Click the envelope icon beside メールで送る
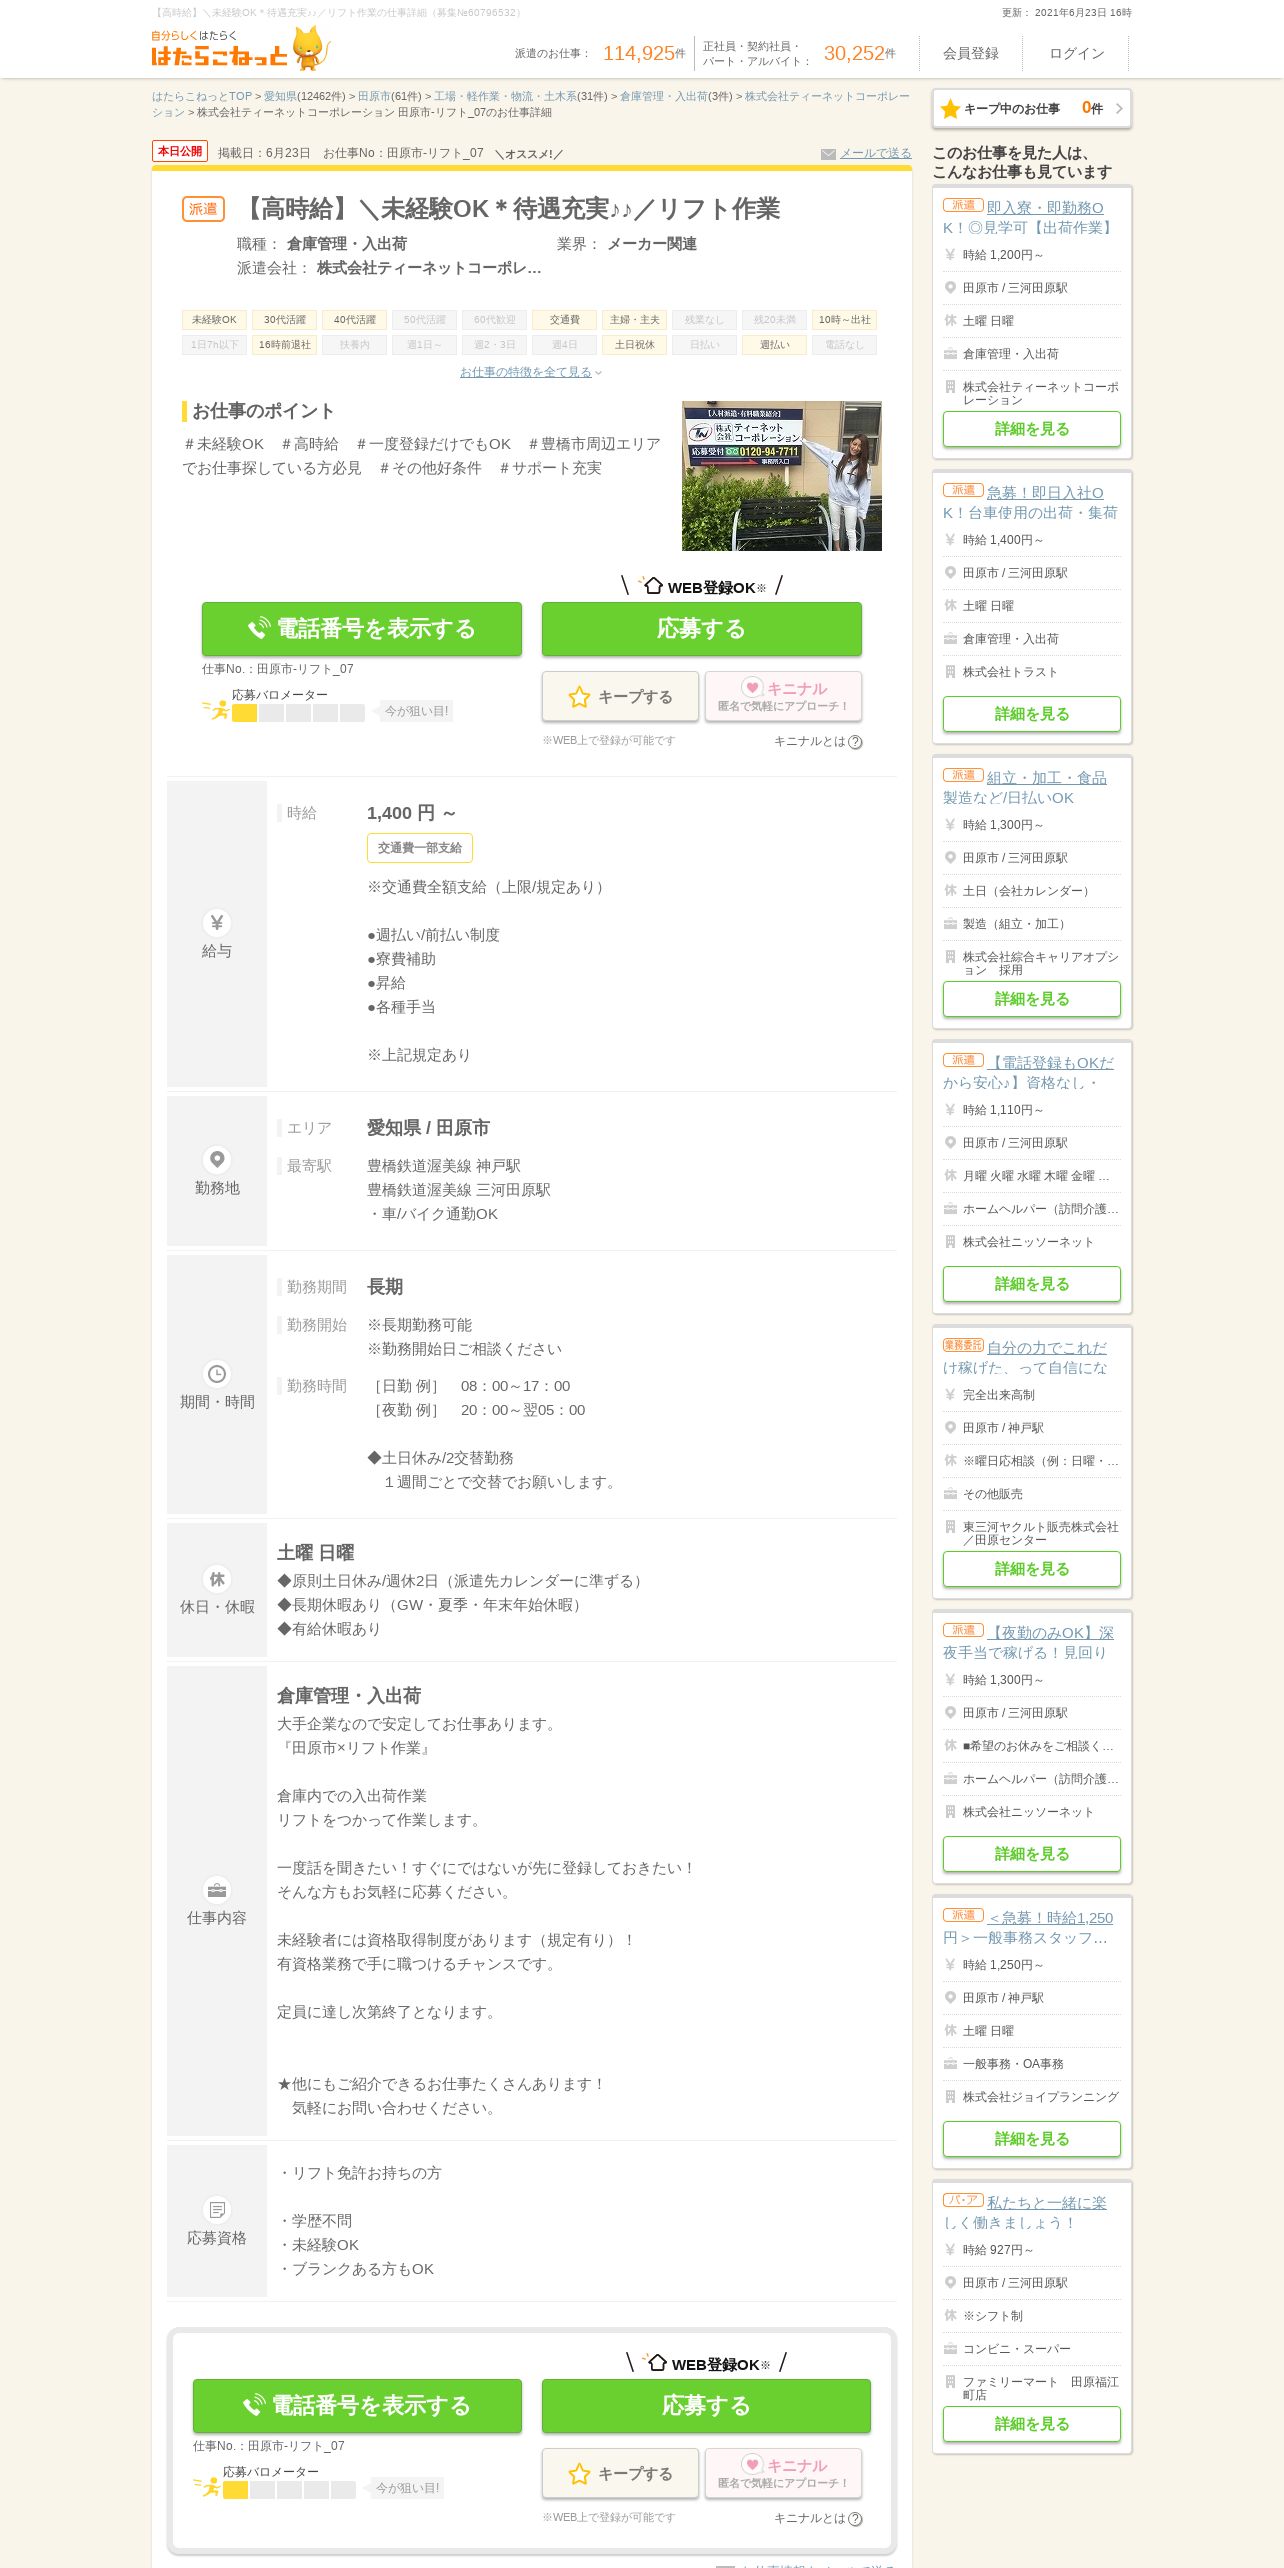Screen dimensions: 1284x2568 [828, 154]
